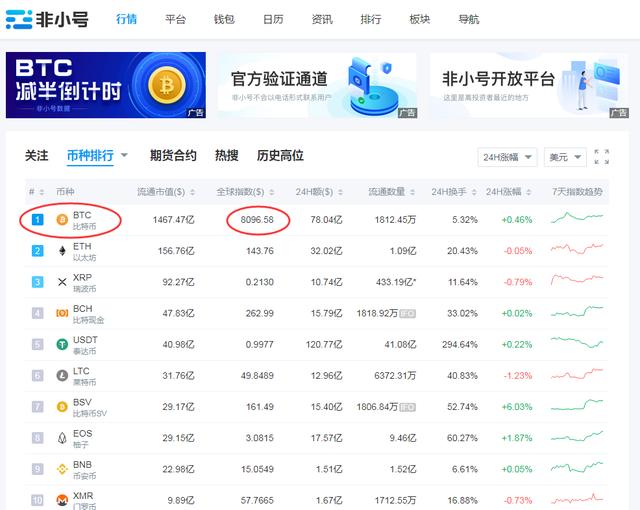This screenshot has width=640, height=510.
Task: Open the USDT 泰达币 coin link
Action: click(x=85, y=345)
